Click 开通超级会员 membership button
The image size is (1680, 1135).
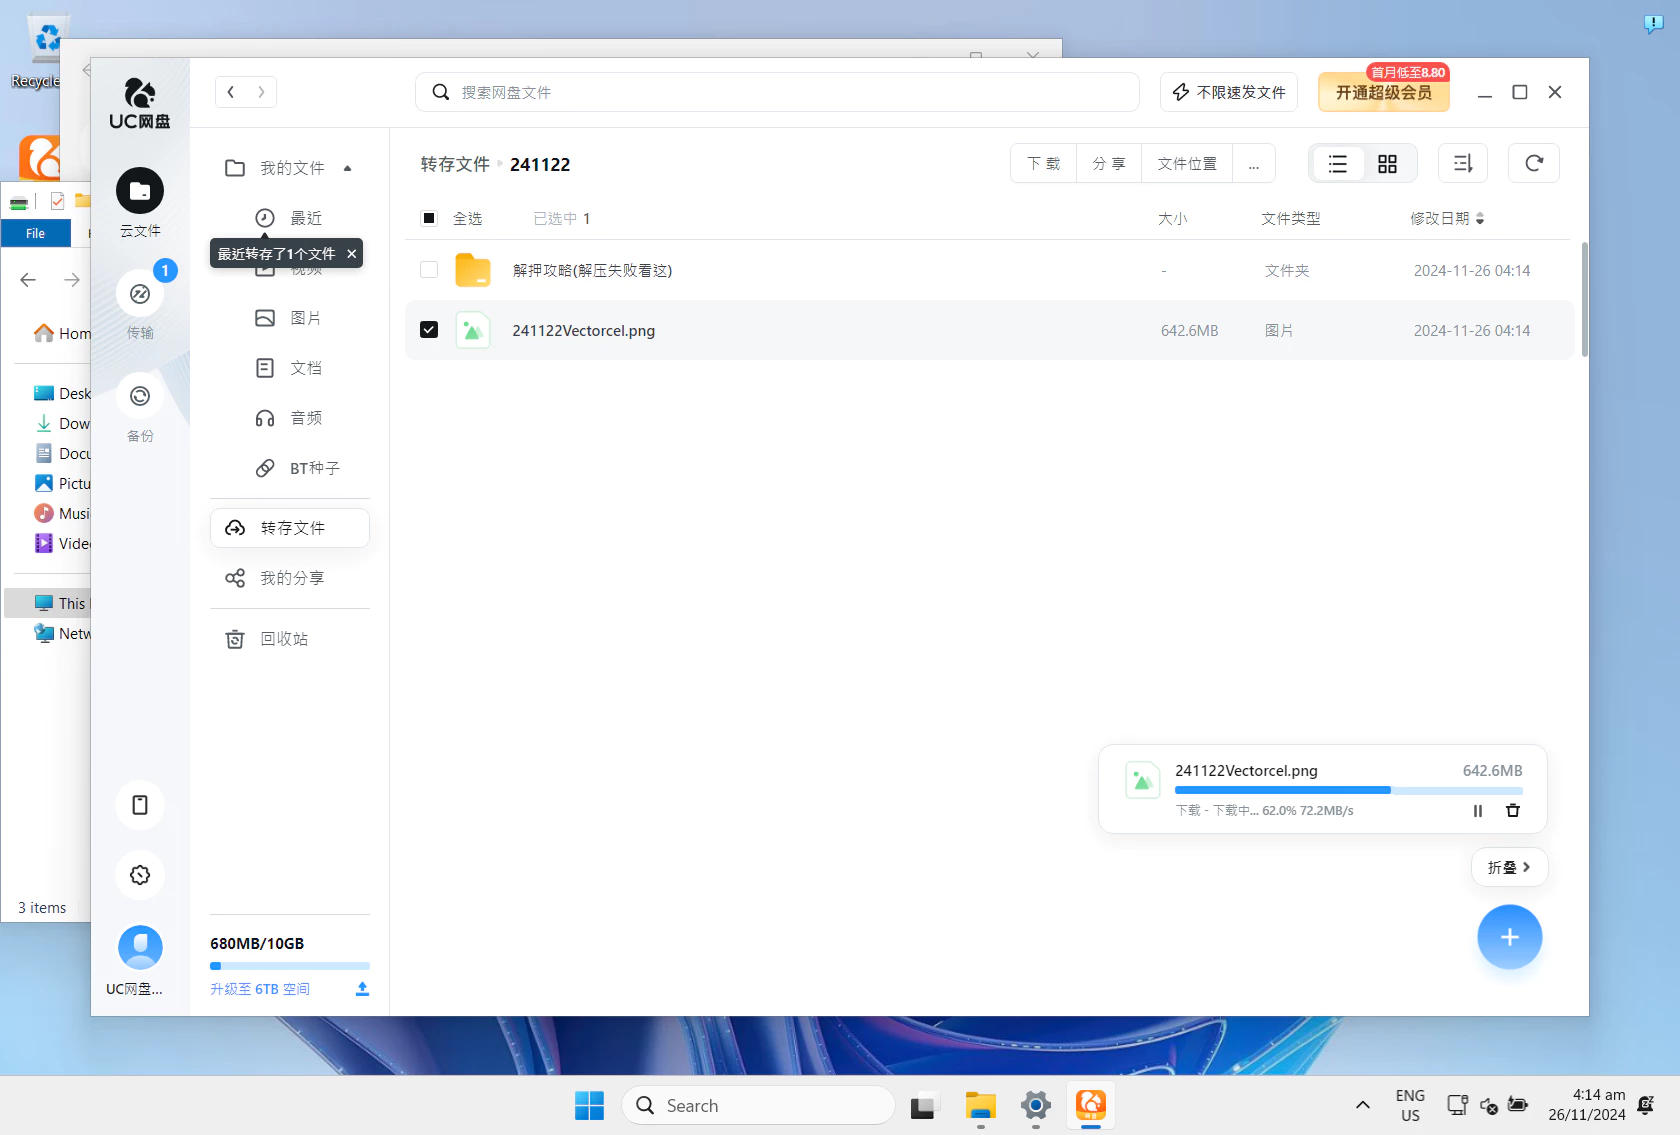pyautogui.click(x=1384, y=92)
